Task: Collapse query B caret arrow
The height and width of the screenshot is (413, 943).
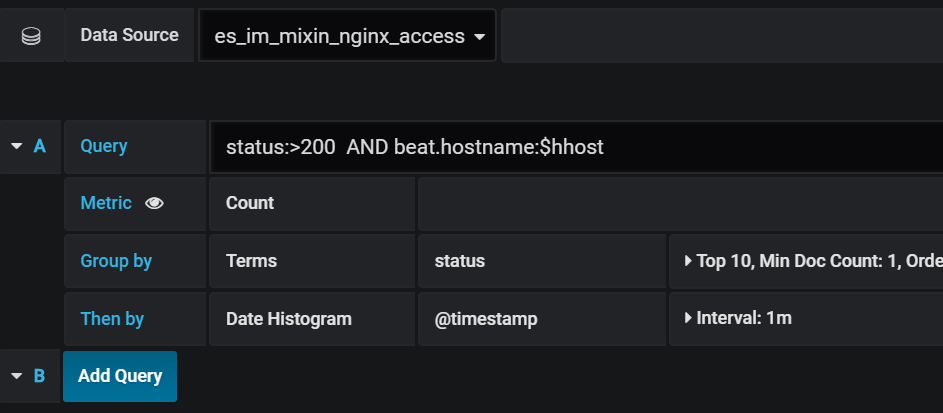Action: click(x=17, y=376)
